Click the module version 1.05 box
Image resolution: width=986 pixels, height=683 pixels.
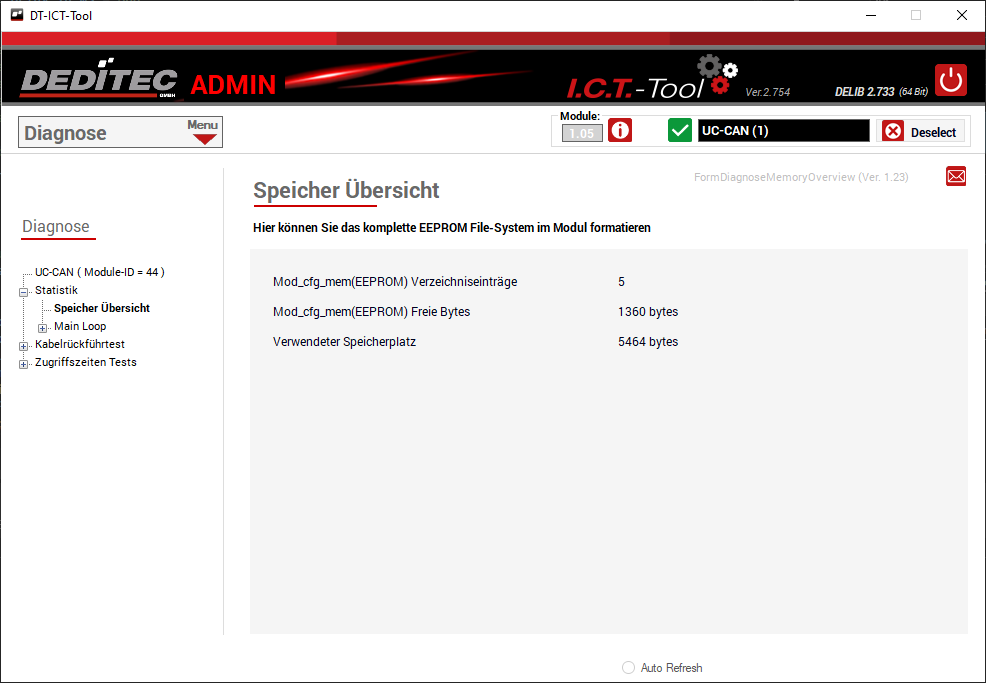coord(582,133)
